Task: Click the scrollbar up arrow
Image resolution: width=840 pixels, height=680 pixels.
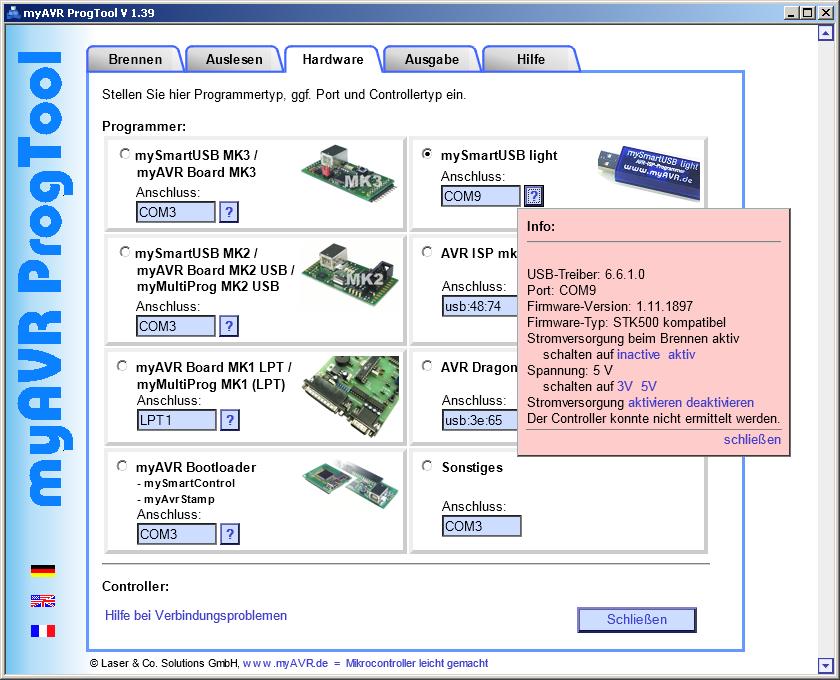Action: pyautogui.click(x=826, y=33)
